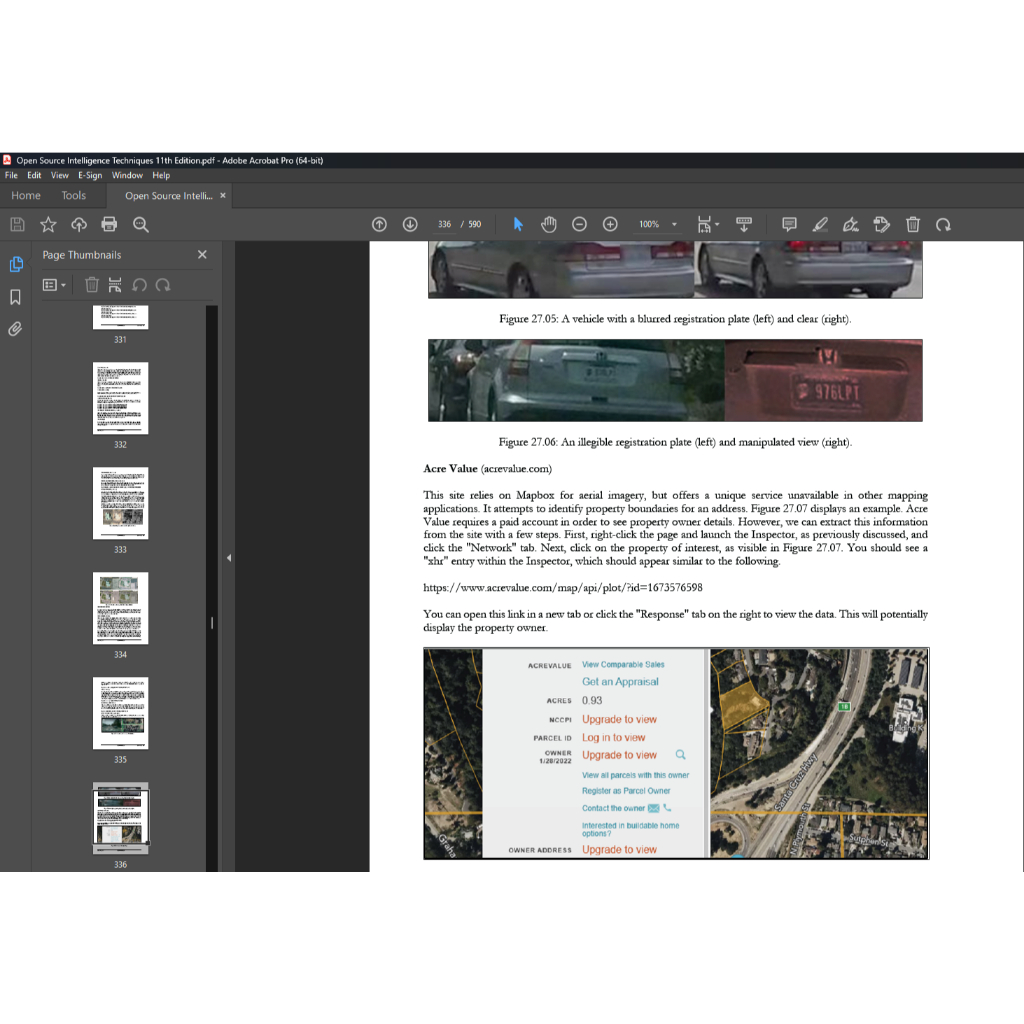Viewport: 1024px width, 1024px height.
Task: Collapse the navigation pane divider arrow
Action: pyautogui.click(x=228, y=558)
